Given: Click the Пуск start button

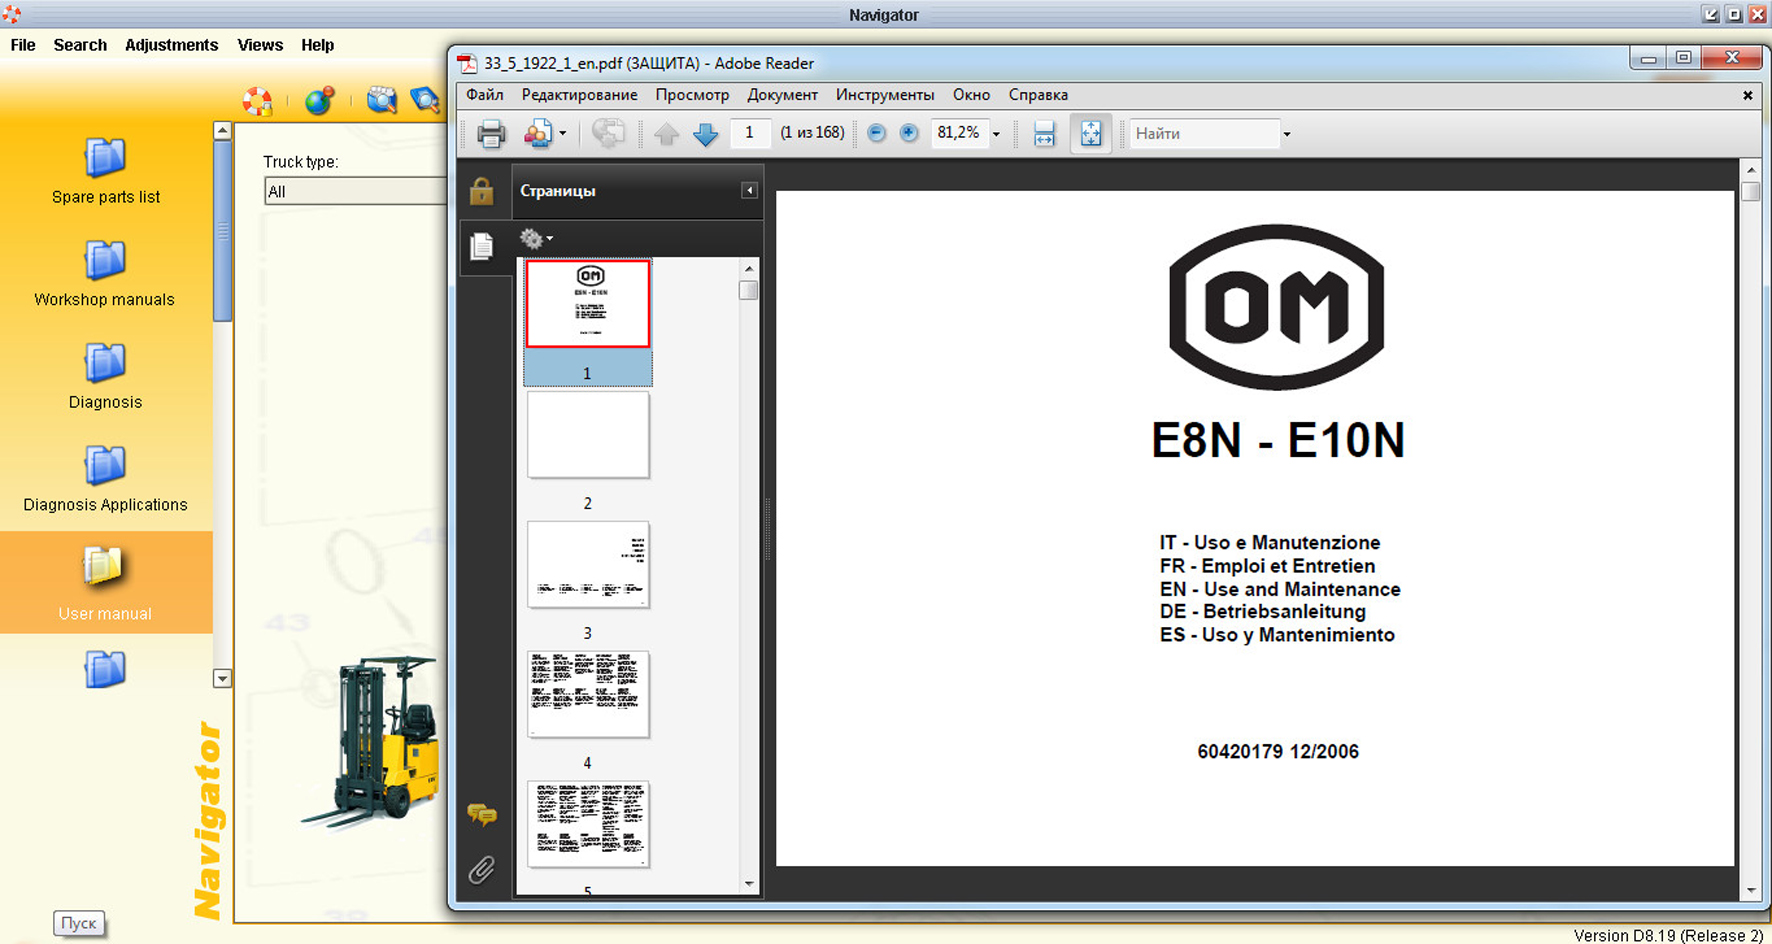Looking at the screenshot, I should pyautogui.click(x=79, y=923).
